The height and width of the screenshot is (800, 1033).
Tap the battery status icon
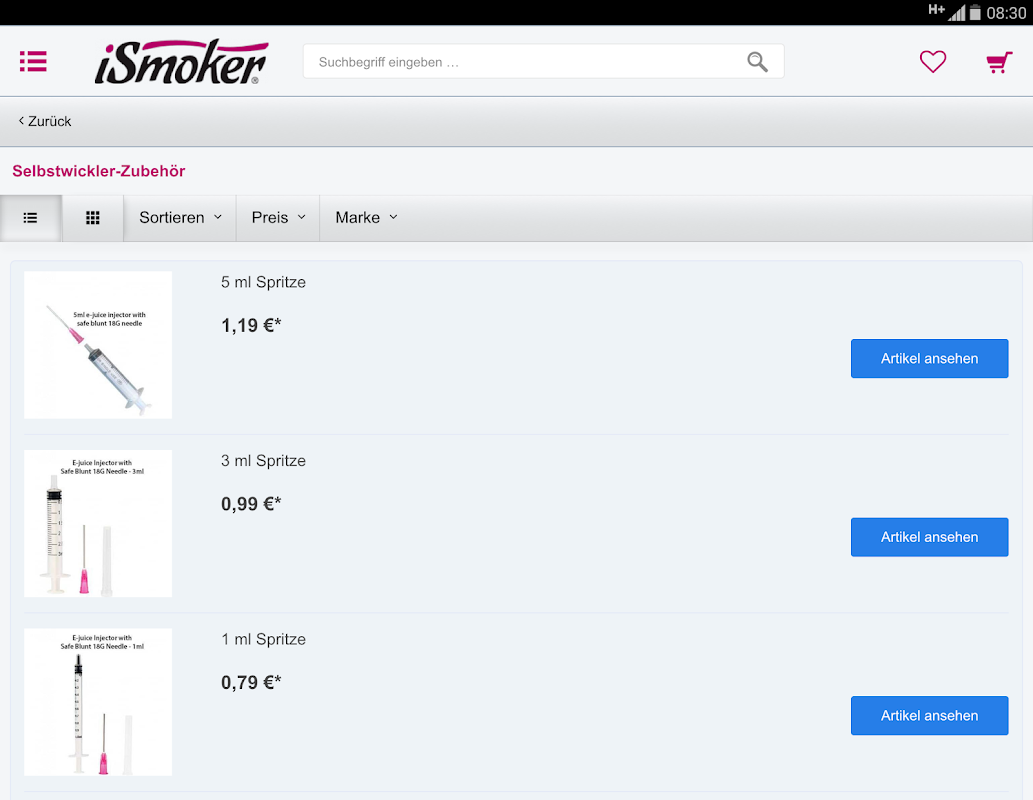click(975, 13)
